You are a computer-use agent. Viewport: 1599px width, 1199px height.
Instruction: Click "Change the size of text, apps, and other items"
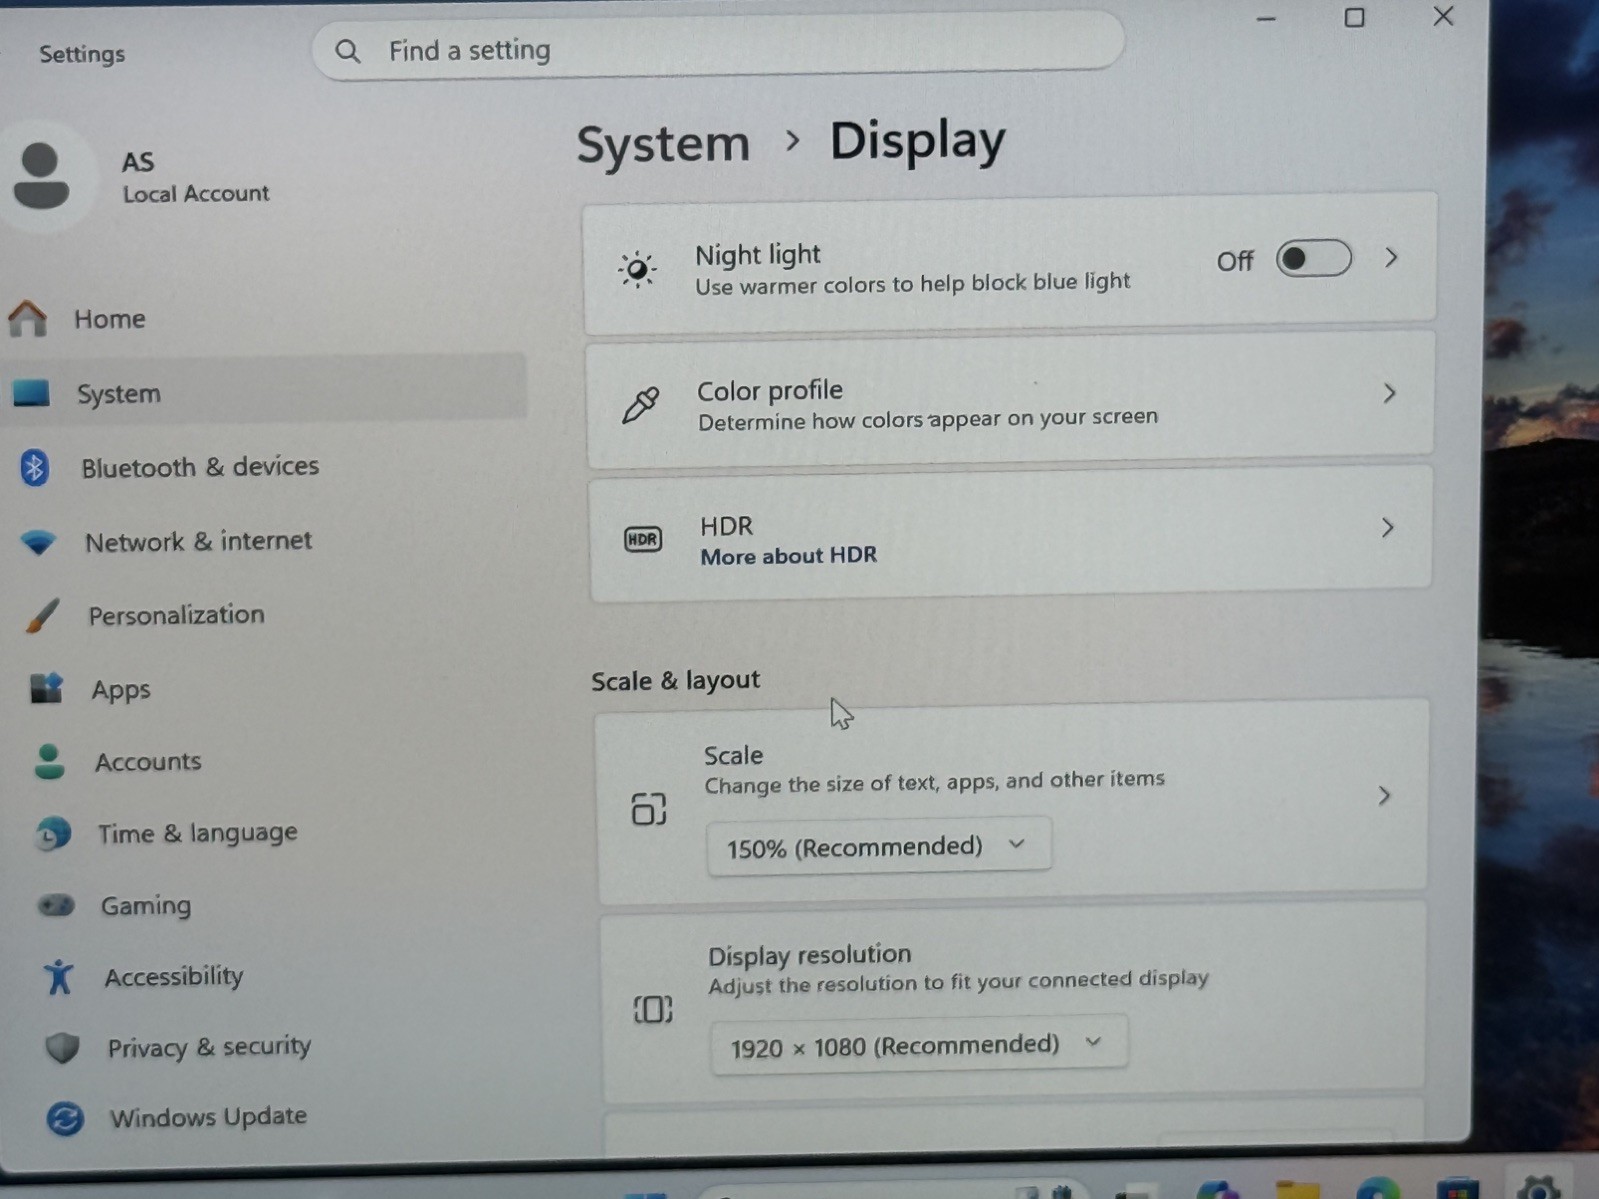tap(934, 782)
